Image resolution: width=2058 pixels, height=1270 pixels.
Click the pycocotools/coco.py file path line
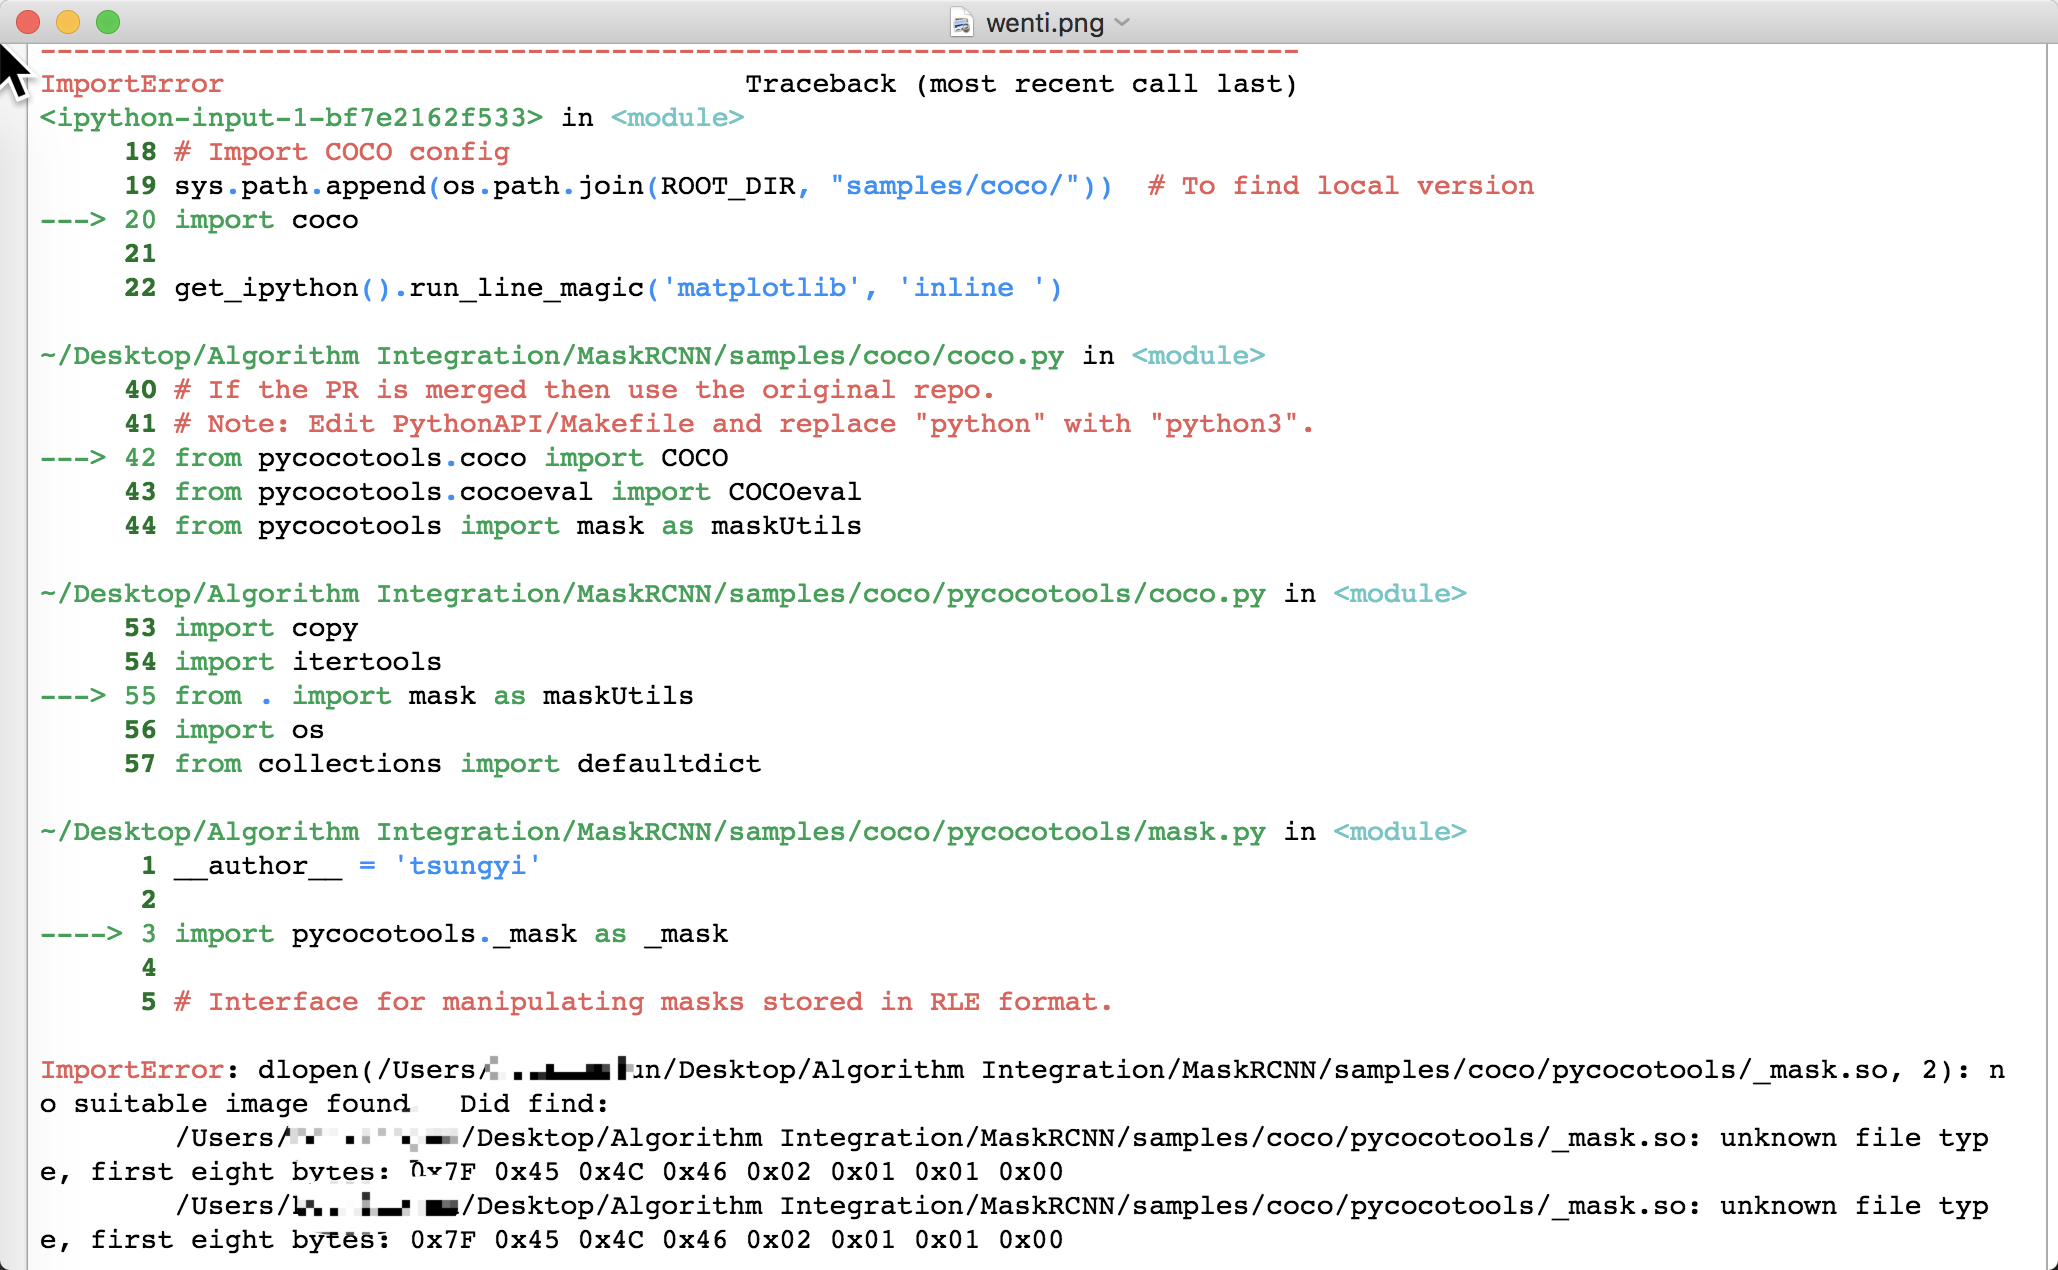point(652,594)
